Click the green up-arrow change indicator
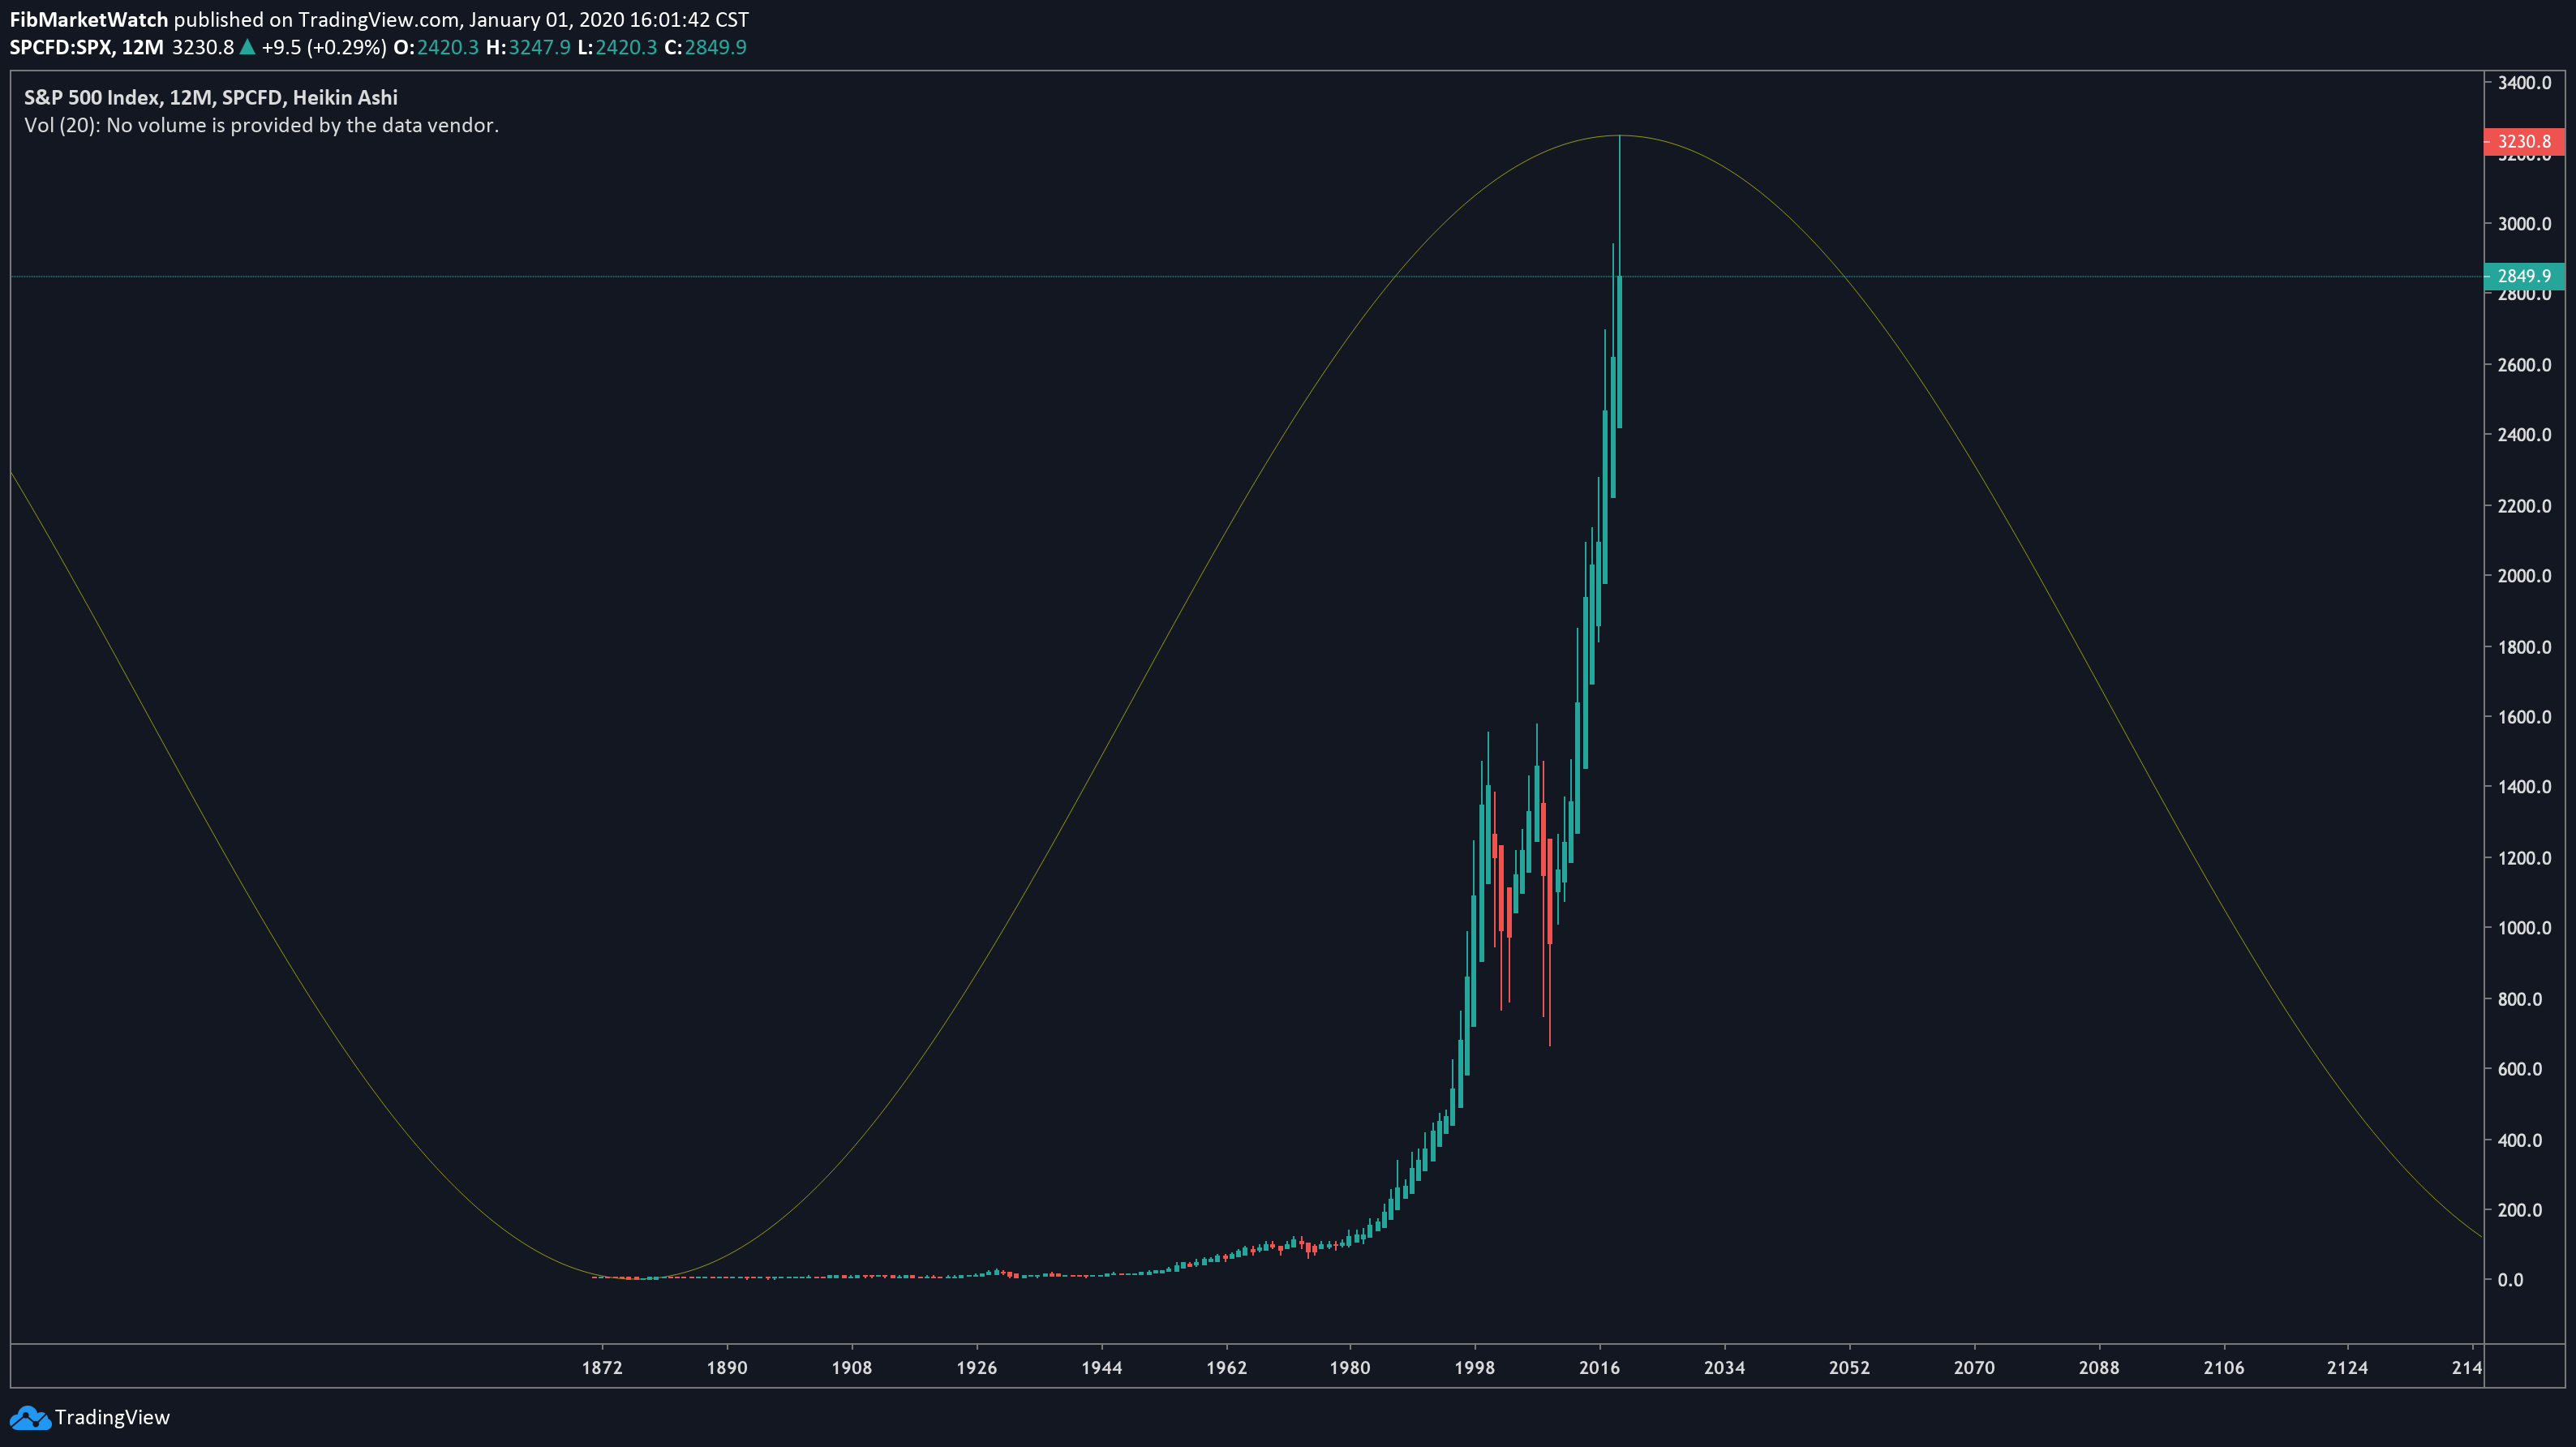Screen dimensions: 2576x1447 (x=247, y=47)
